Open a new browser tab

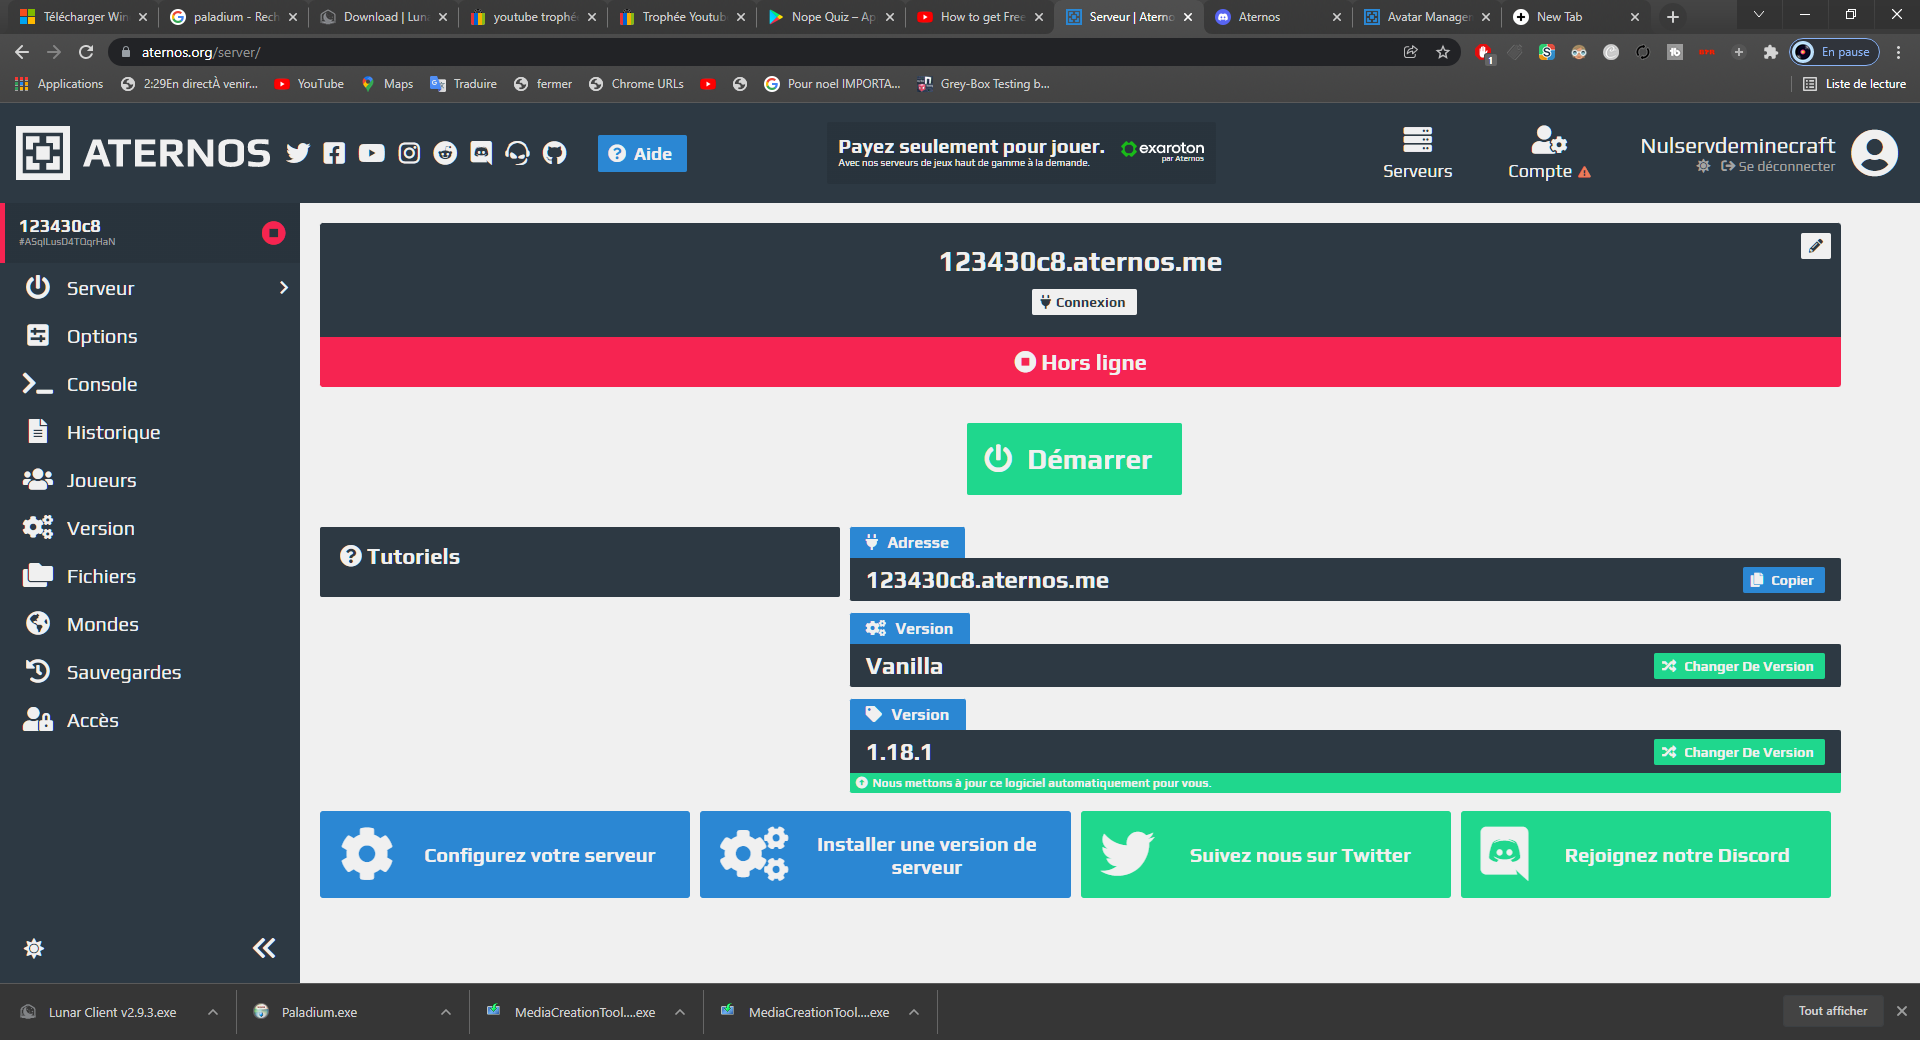1673,17
